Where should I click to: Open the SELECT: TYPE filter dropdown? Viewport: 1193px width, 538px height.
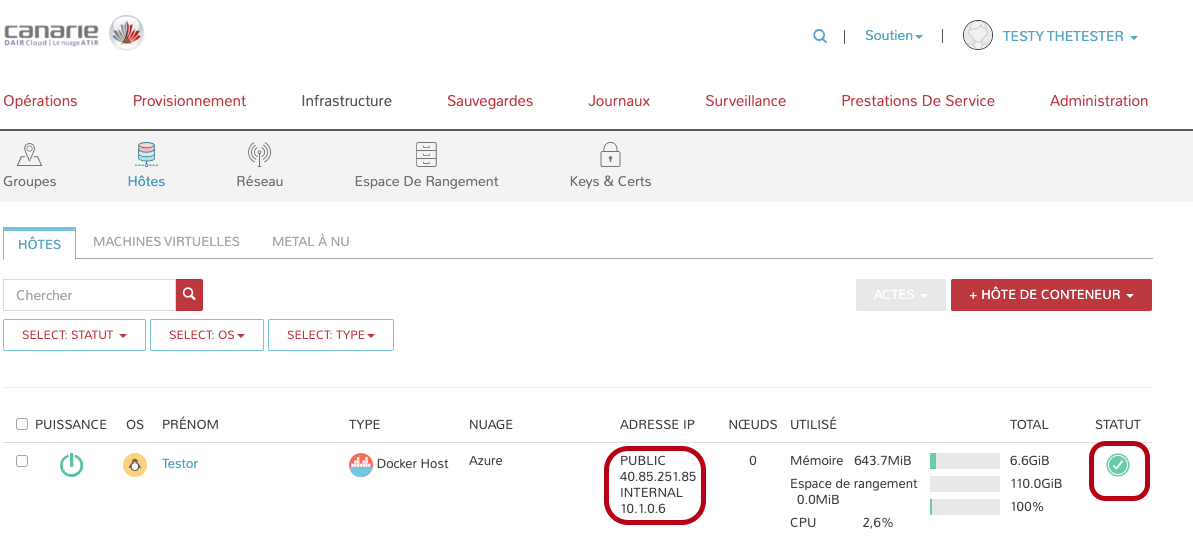tap(330, 335)
